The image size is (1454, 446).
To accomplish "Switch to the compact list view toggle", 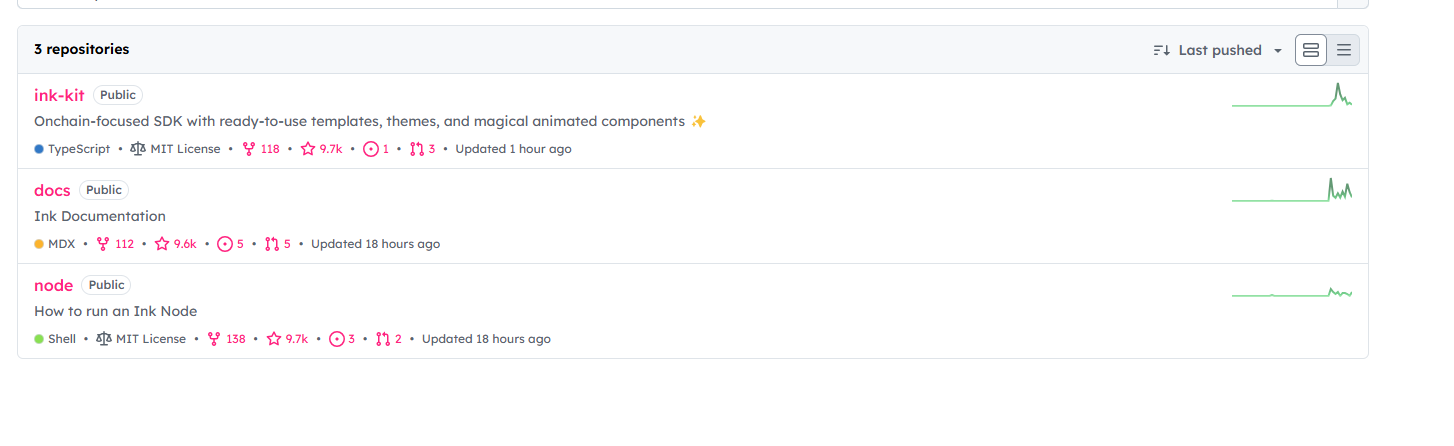I will click(x=1343, y=50).
